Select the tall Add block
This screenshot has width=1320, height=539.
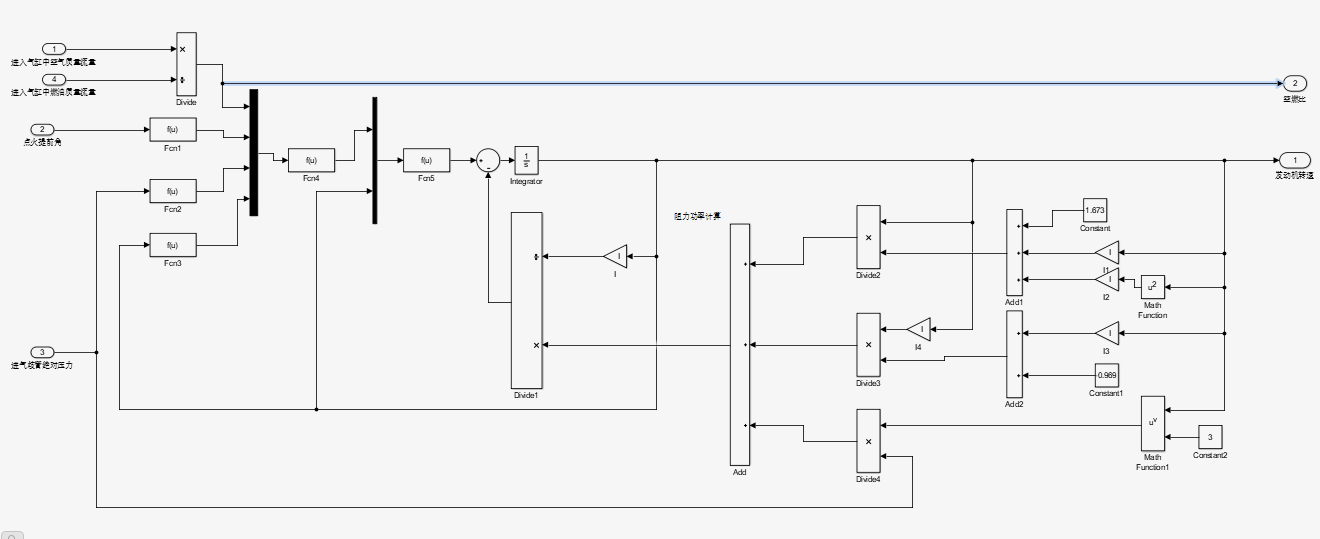point(740,344)
